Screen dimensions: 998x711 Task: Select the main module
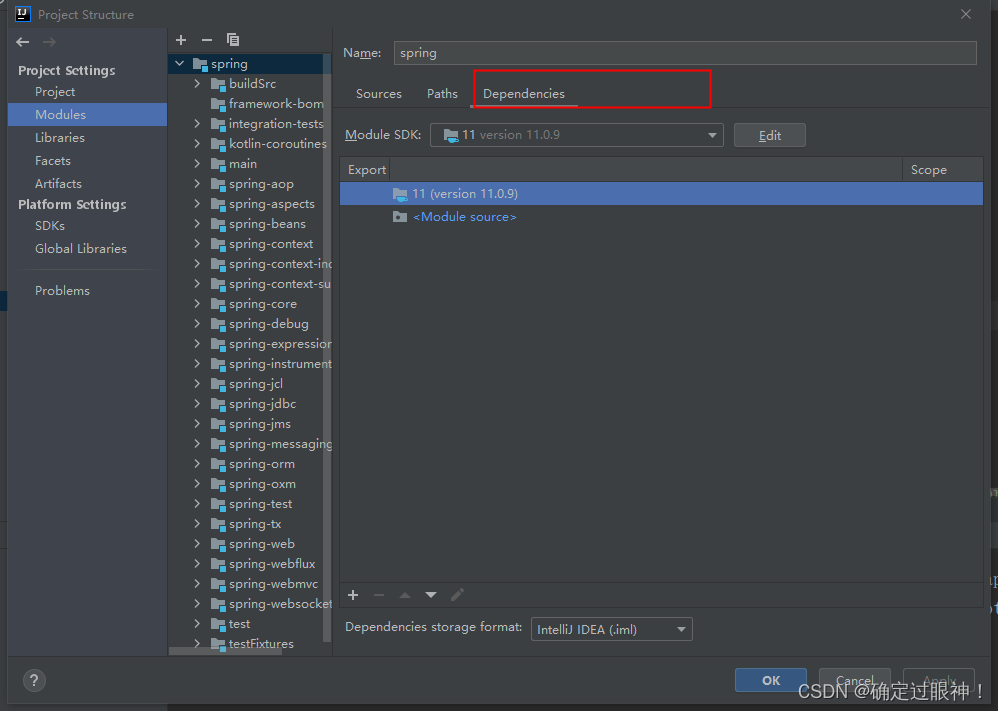click(x=242, y=164)
